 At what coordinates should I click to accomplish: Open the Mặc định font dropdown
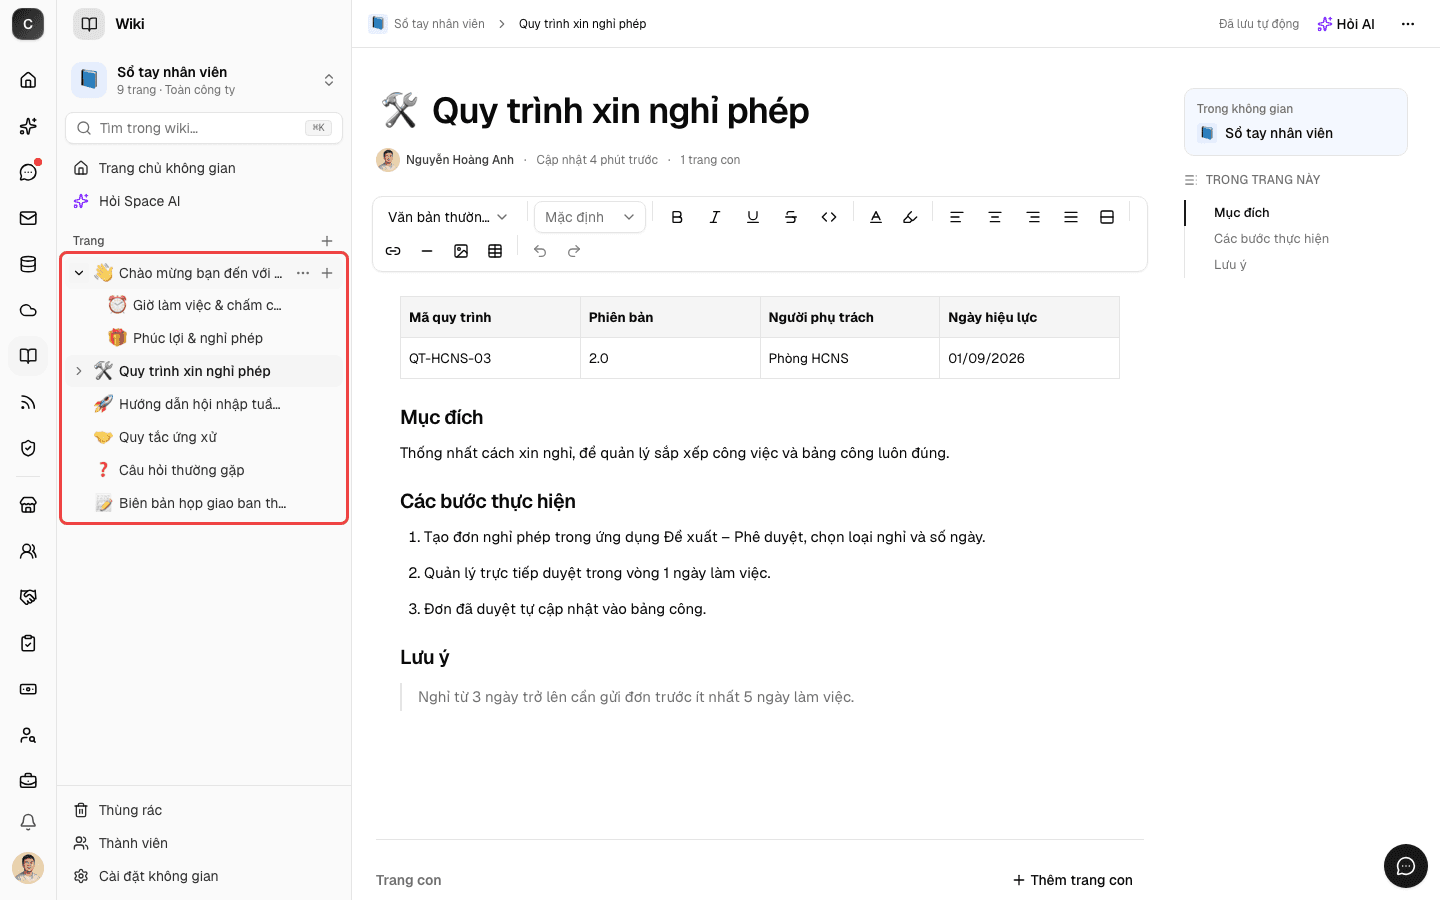click(590, 217)
